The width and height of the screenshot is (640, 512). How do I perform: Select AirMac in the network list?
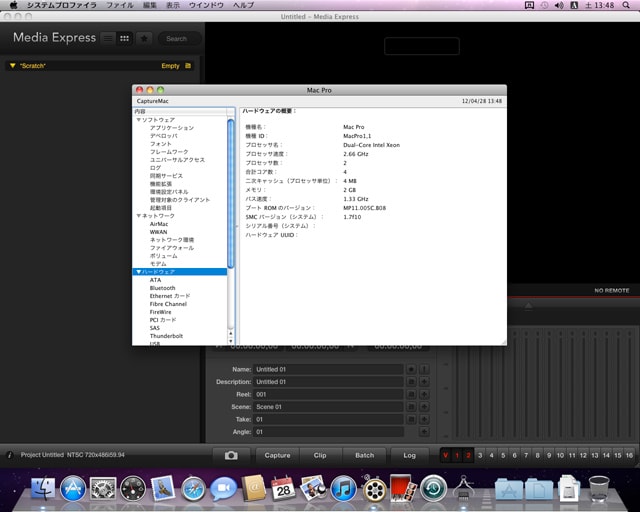159,224
